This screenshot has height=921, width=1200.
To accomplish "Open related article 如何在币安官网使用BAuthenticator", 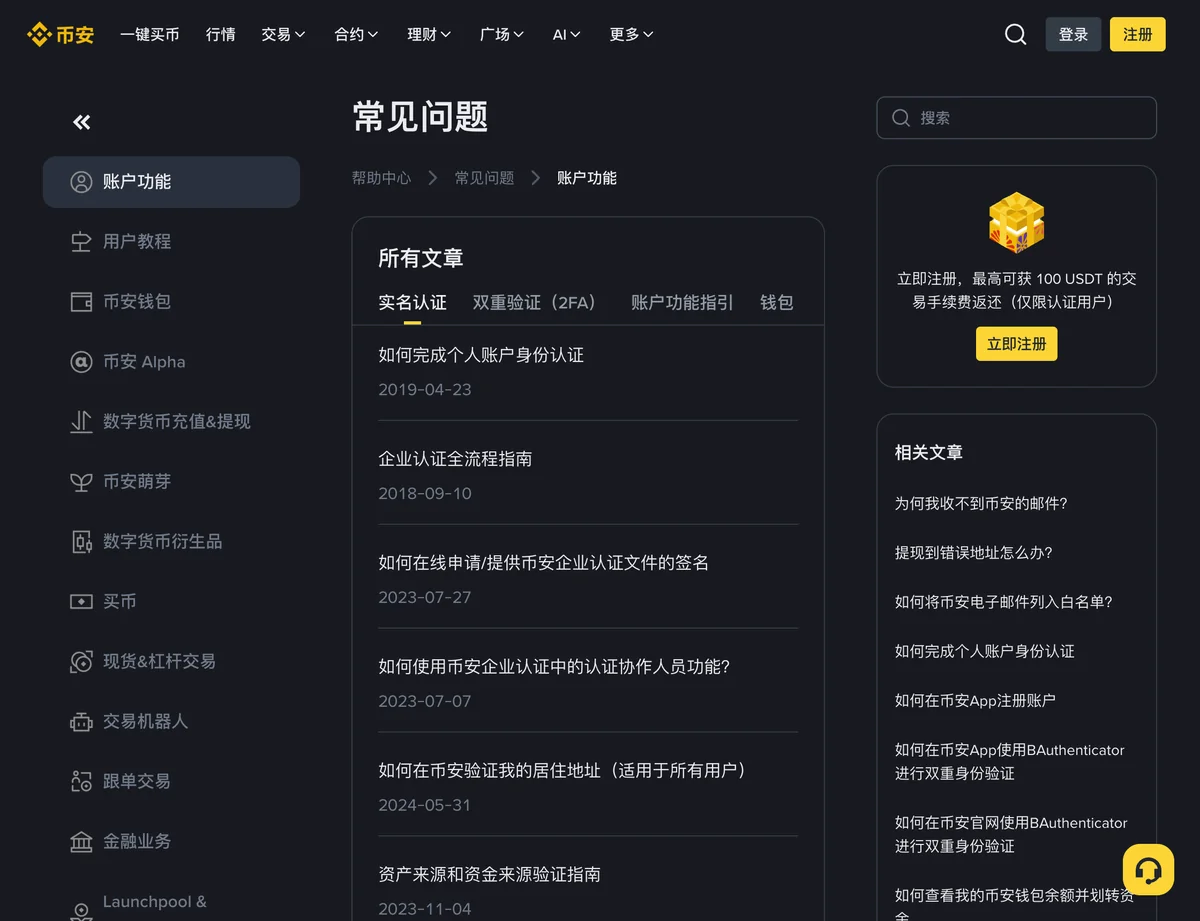I will coord(1011,835).
